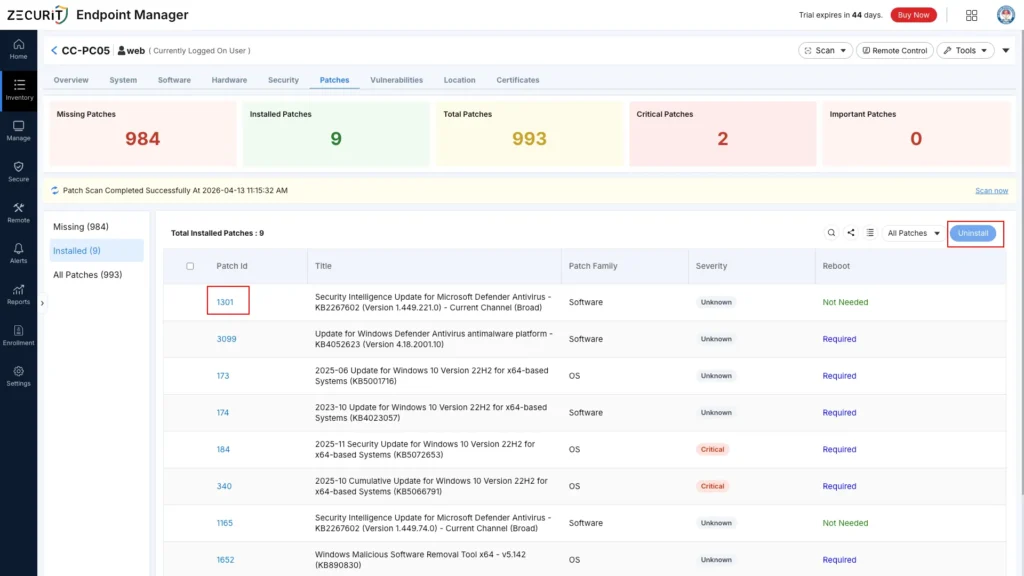This screenshot has height=576, width=1024.
Task: Open the Alerts bell section
Action: coord(18,253)
